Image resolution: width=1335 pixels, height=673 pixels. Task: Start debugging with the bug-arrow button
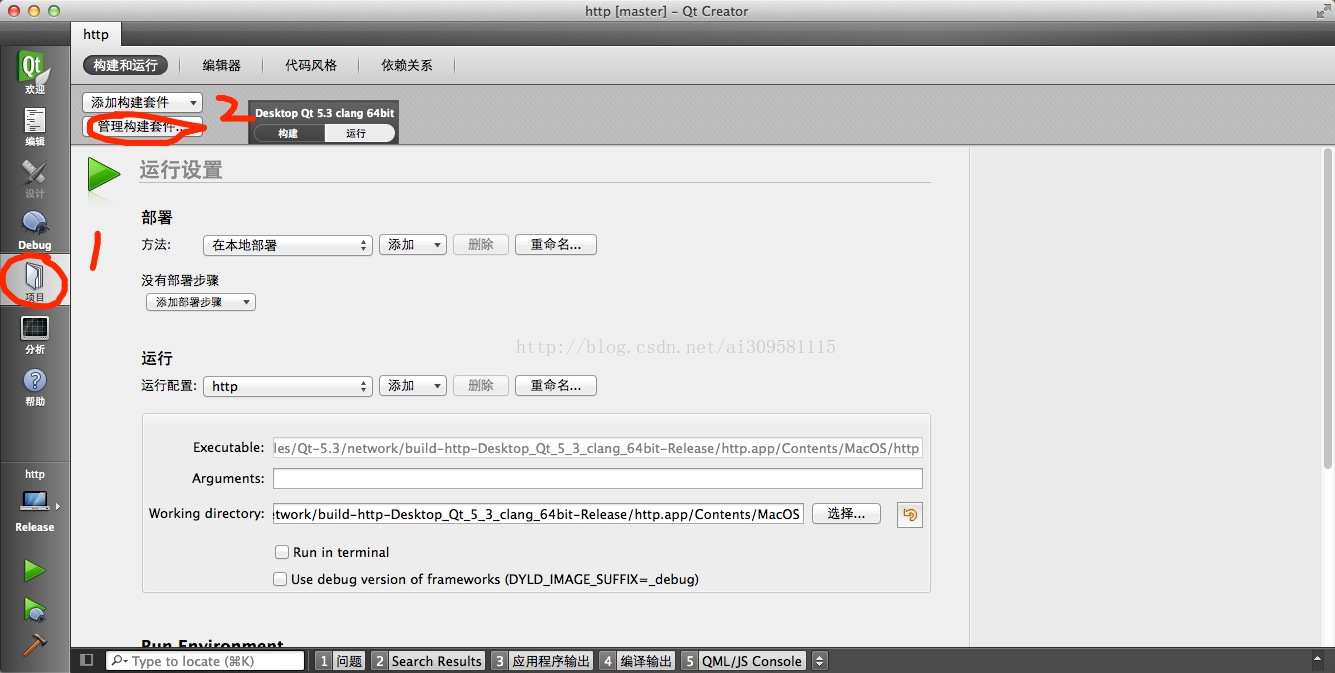coord(35,608)
